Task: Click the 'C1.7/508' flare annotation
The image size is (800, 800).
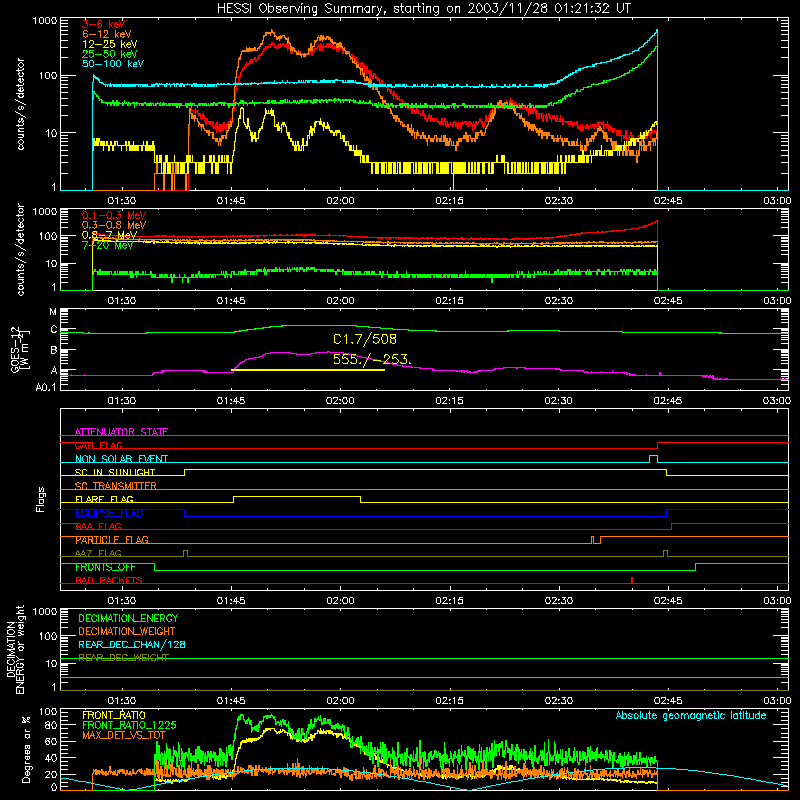Action: click(x=365, y=339)
